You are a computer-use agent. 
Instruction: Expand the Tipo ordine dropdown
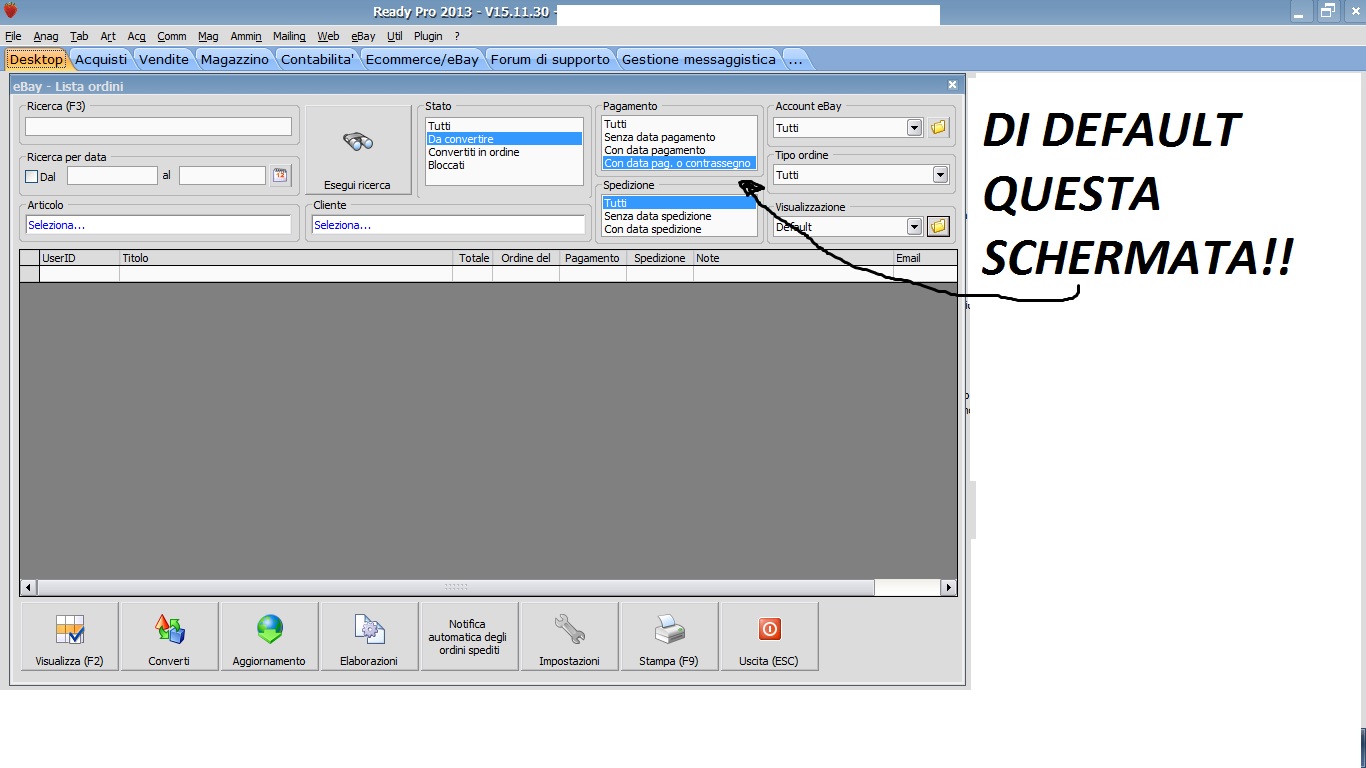[x=940, y=175]
